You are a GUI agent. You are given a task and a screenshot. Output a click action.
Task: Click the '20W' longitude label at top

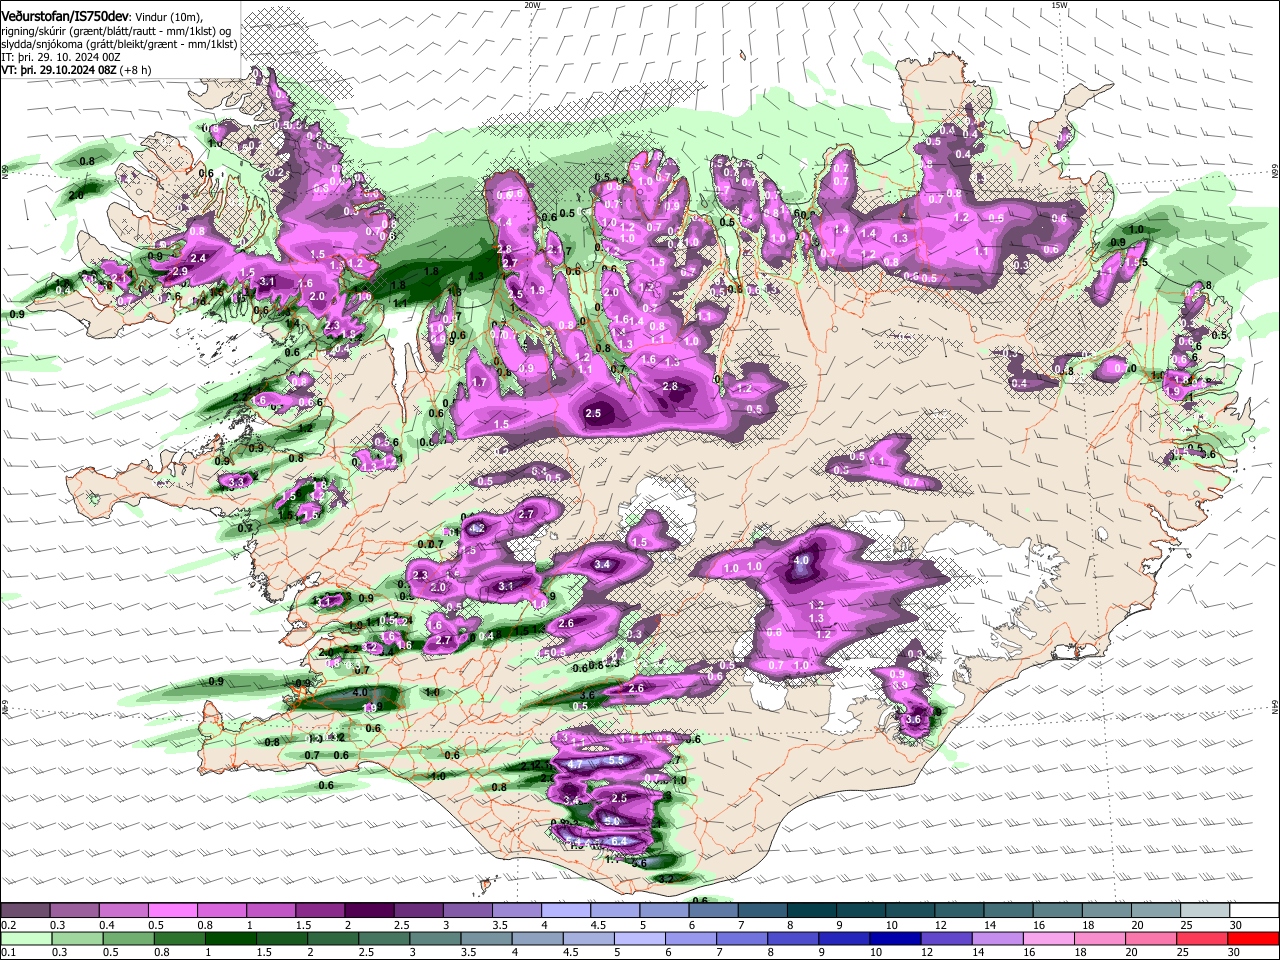pos(532,5)
